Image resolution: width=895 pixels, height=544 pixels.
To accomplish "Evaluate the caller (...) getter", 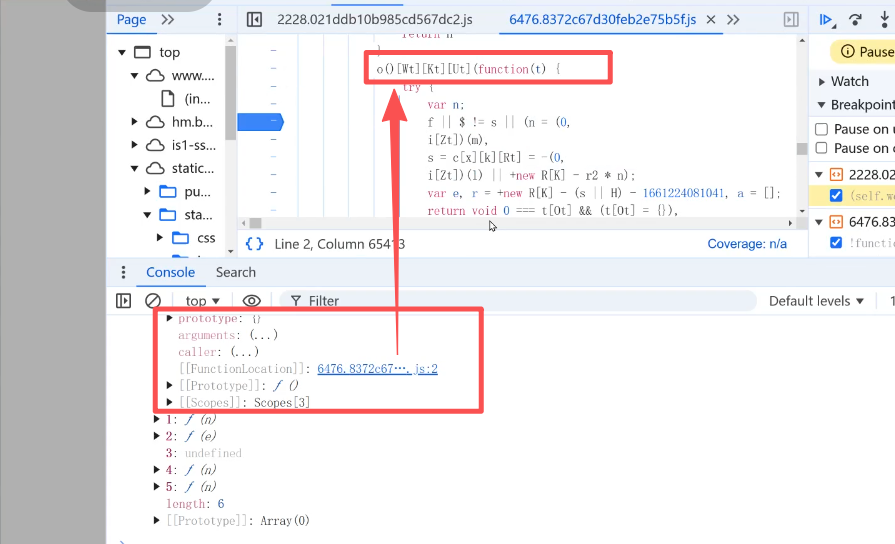I will [244, 352].
